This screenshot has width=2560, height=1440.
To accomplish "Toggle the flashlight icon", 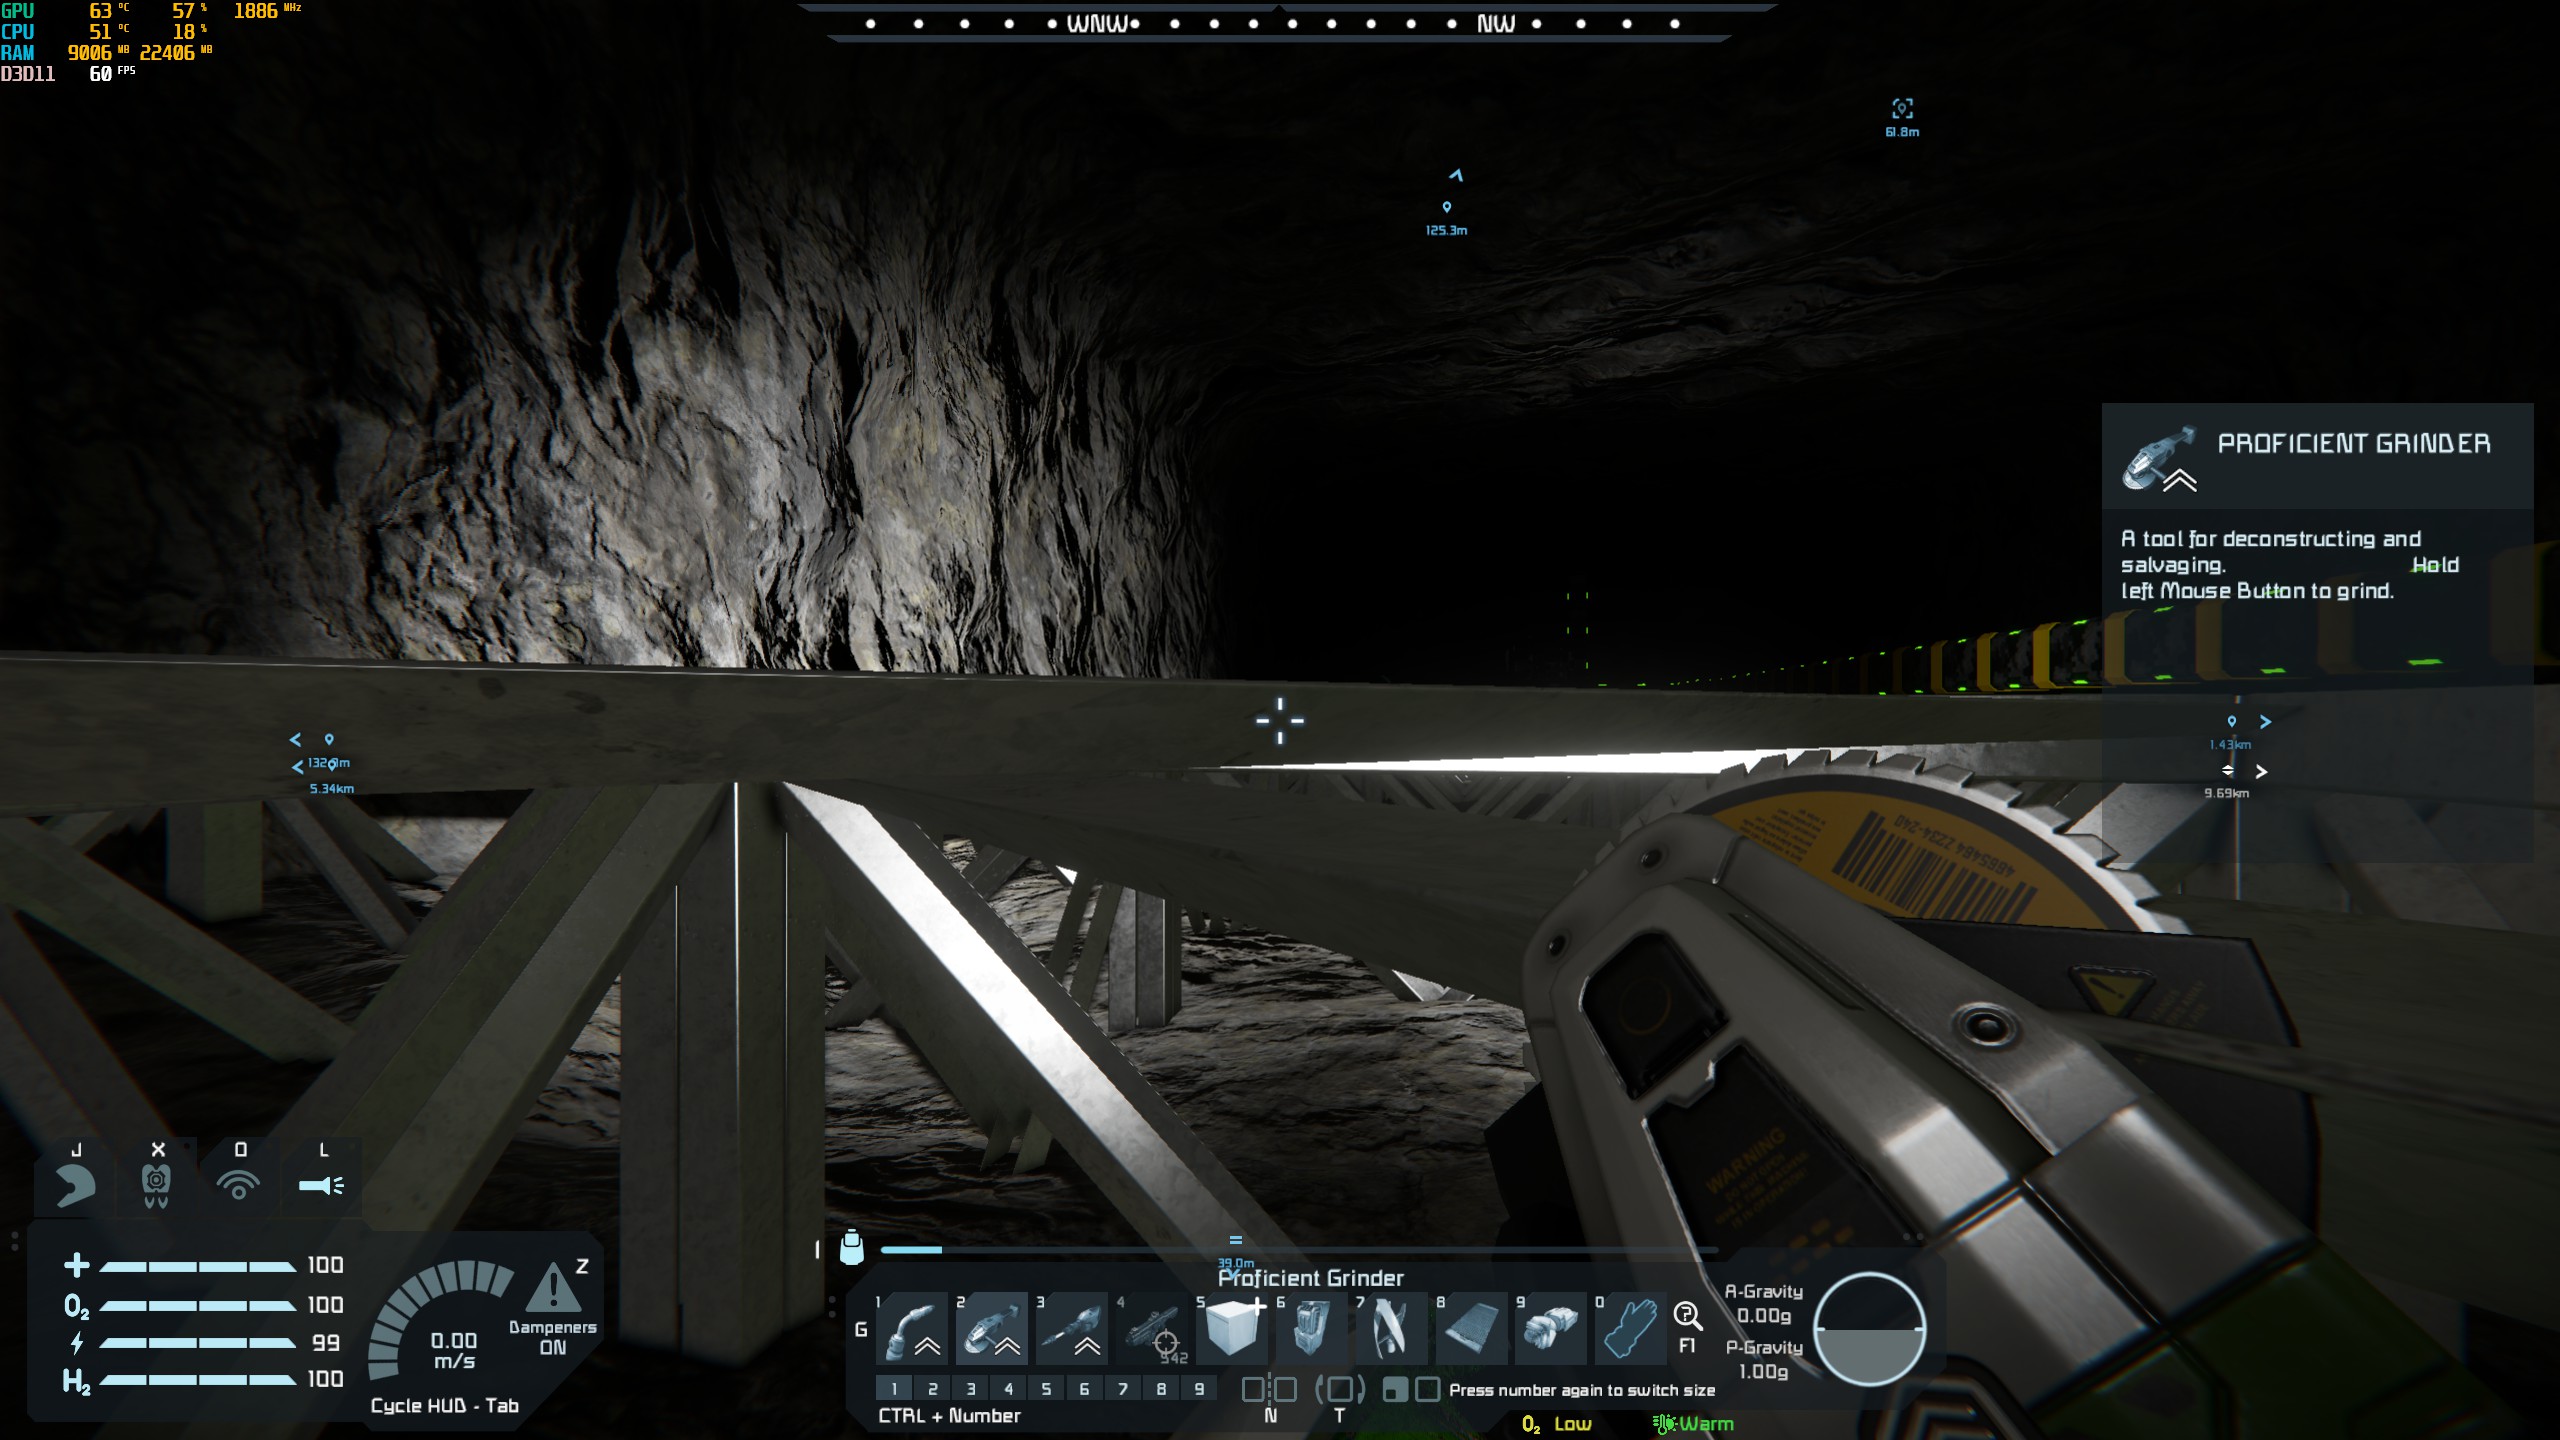I will pos(321,1186).
